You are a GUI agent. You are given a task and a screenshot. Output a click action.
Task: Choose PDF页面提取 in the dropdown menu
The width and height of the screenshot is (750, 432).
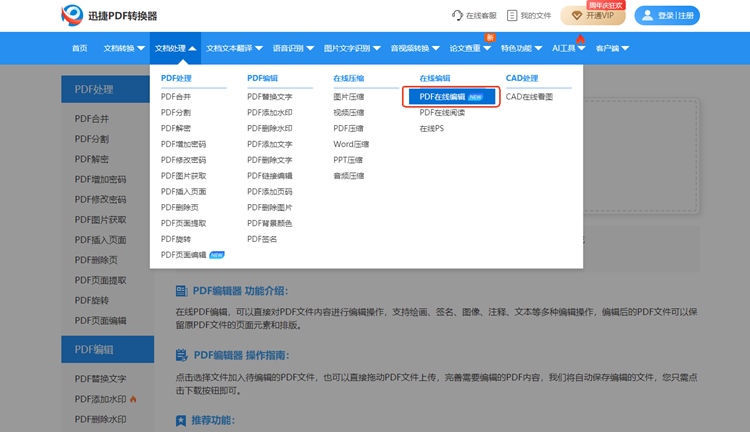click(183, 223)
